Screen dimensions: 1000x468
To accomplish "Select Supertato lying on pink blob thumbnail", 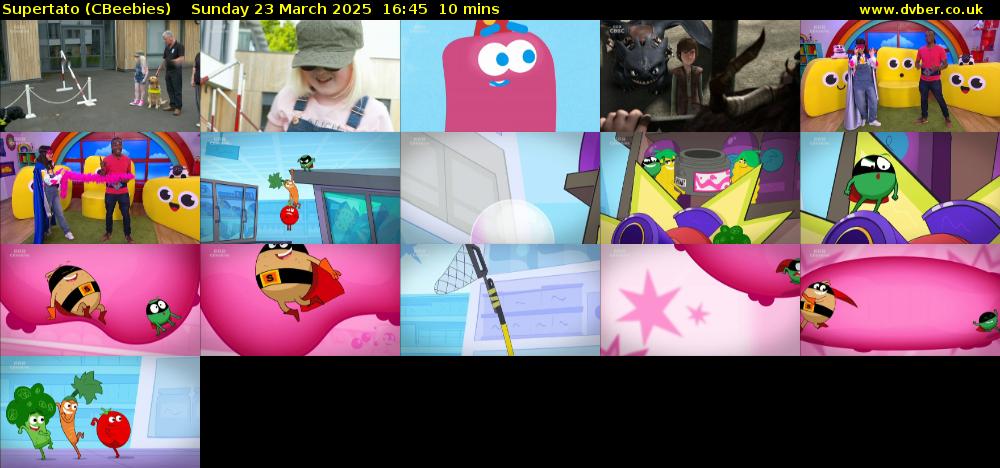I will click(100, 300).
